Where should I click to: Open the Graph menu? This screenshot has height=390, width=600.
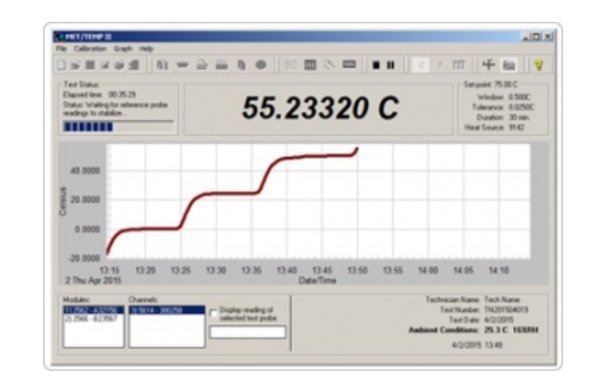click(x=123, y=49)
